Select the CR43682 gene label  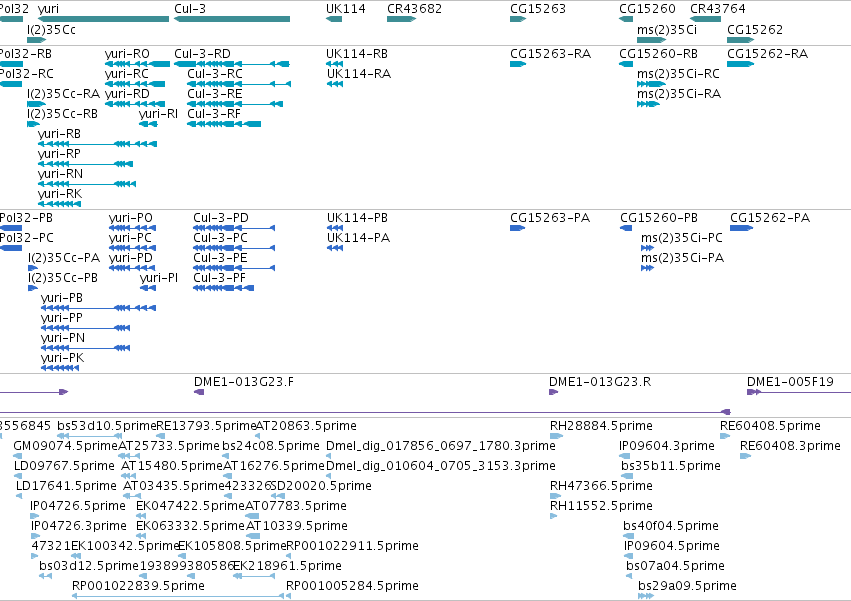pos(414,9)
